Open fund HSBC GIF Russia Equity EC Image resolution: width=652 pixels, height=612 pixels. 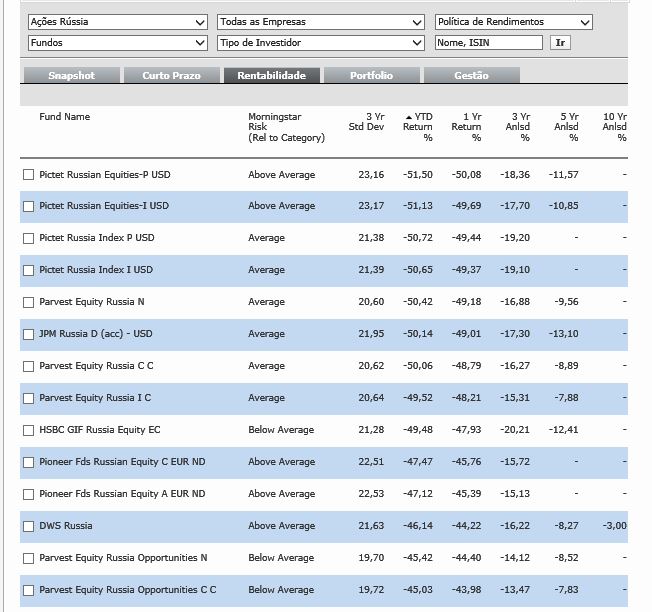[x=100, y=430]
